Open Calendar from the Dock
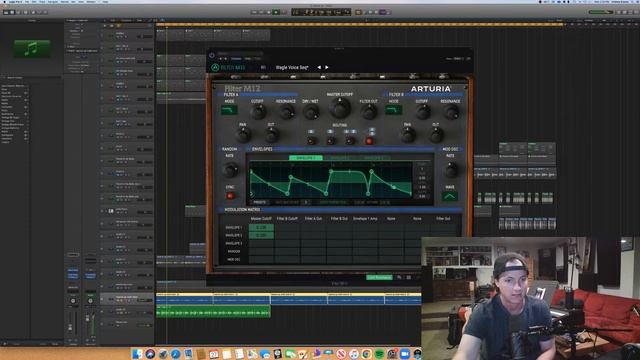This screenshot has height=360, width=640. tap(214, 353)
